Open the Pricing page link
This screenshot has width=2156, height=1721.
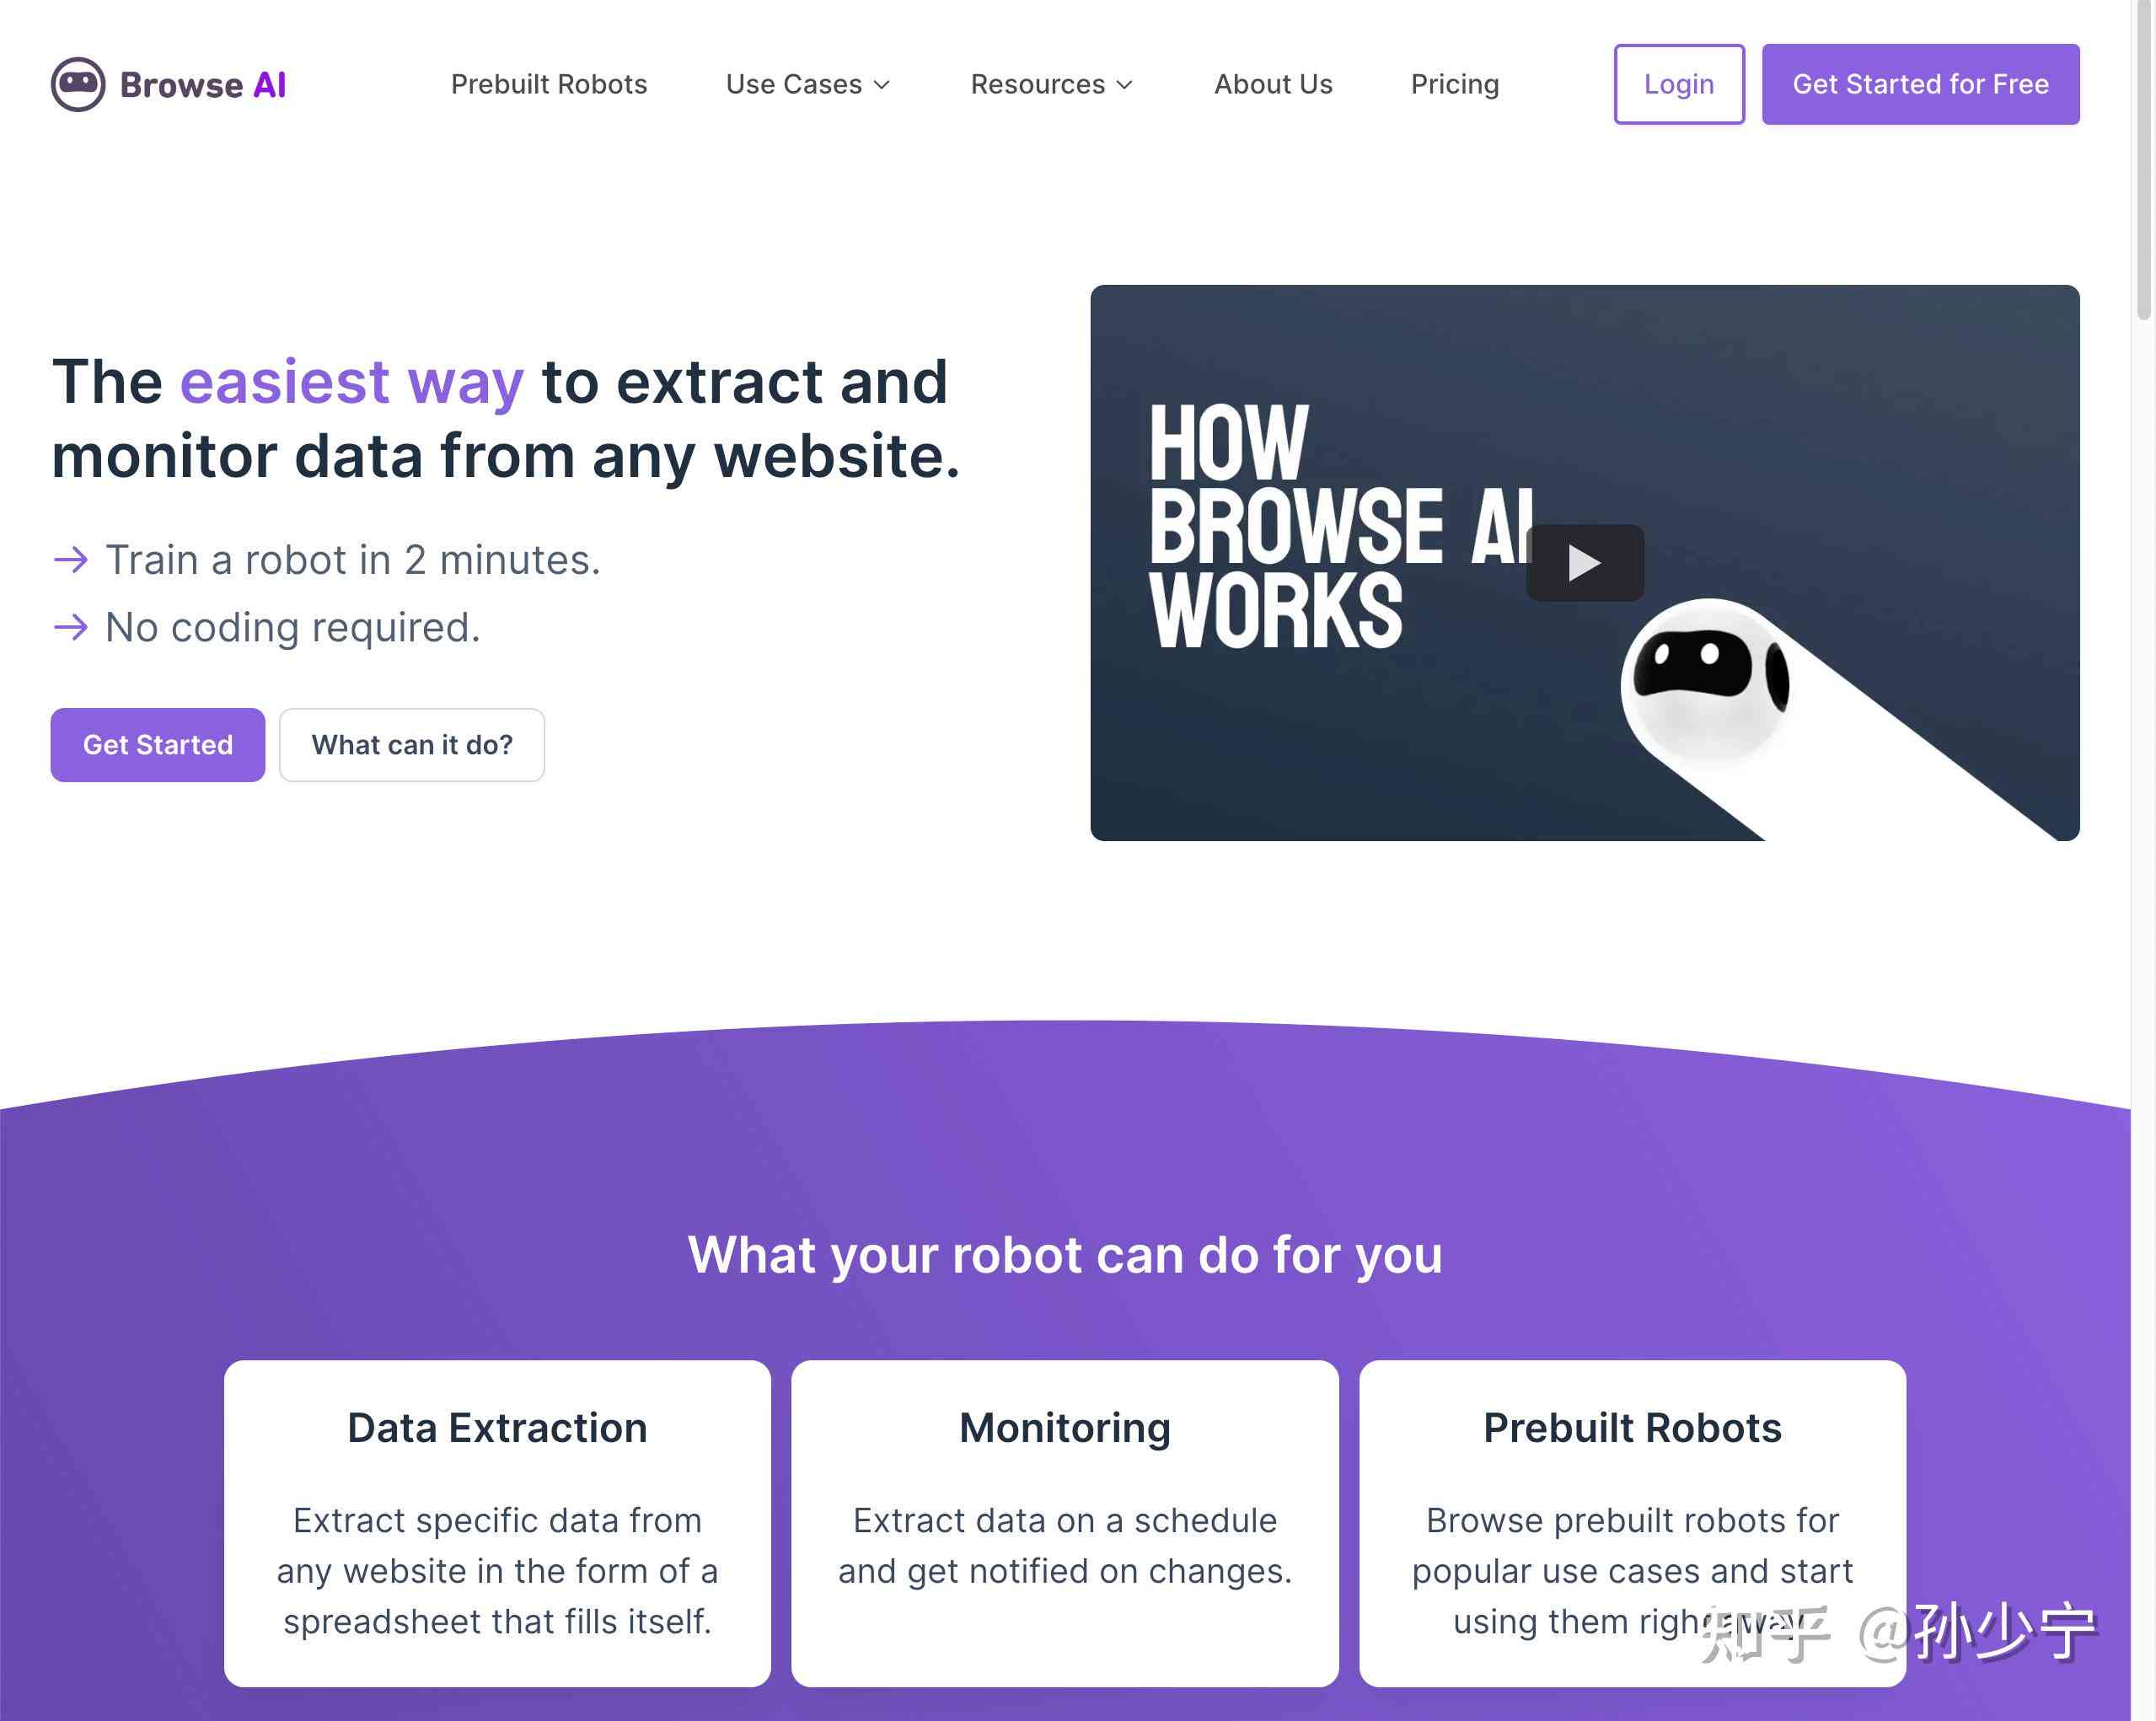pos(1454,83)
